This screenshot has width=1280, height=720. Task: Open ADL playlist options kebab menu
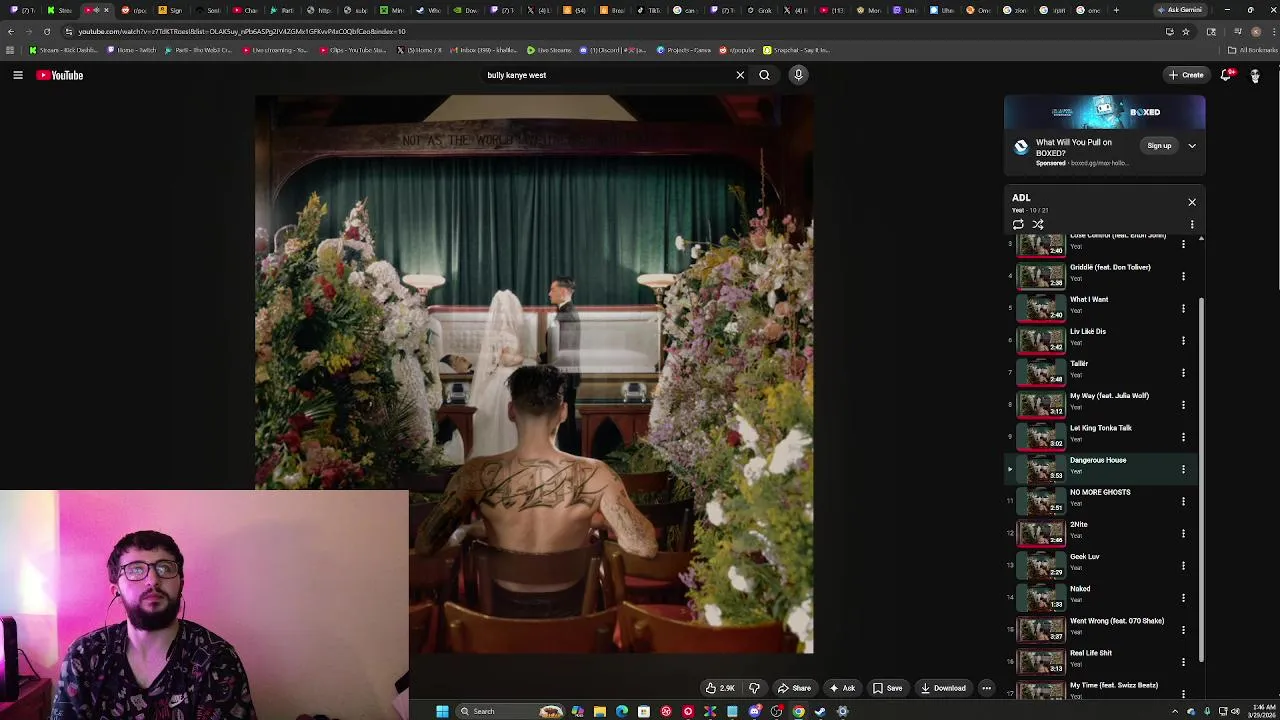(x=1192, y=225)
